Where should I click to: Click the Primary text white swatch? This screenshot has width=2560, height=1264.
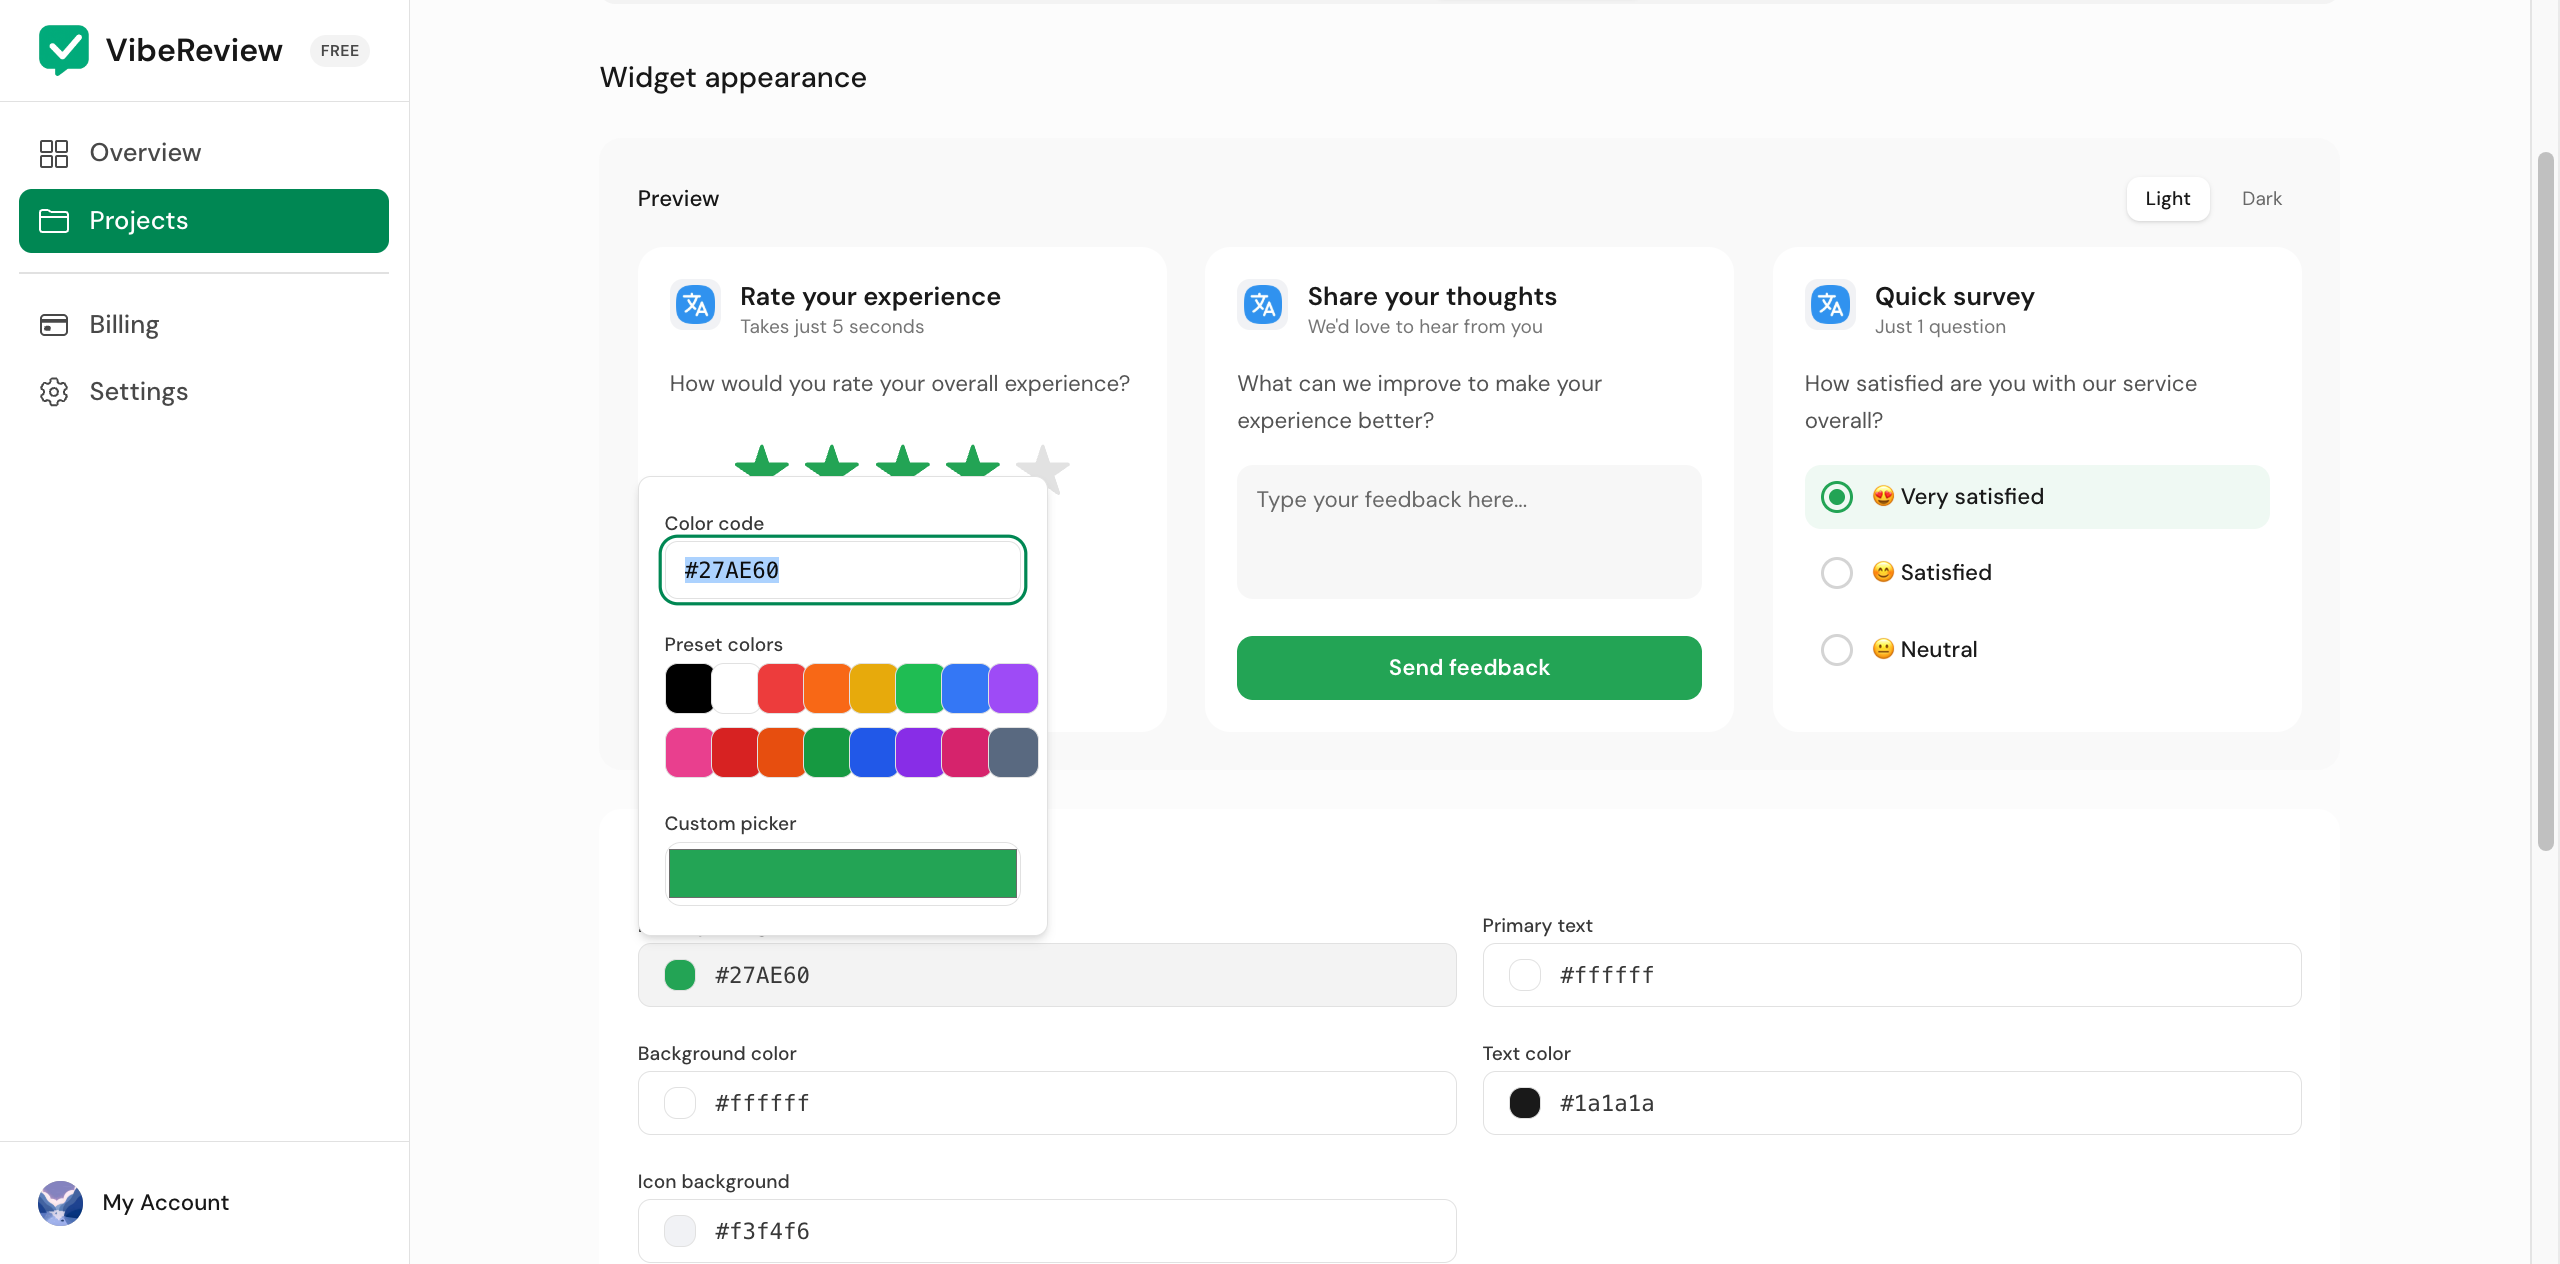[1525, 975]
